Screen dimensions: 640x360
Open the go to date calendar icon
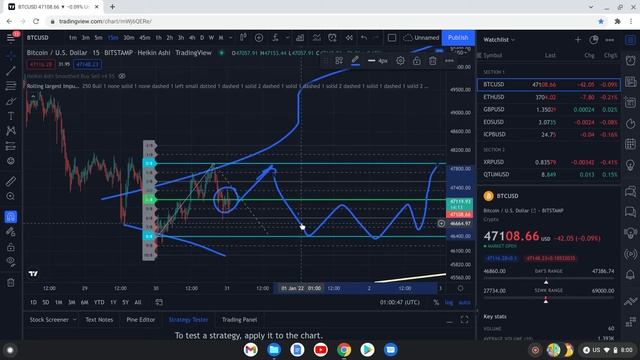click(x=159, y=302)
